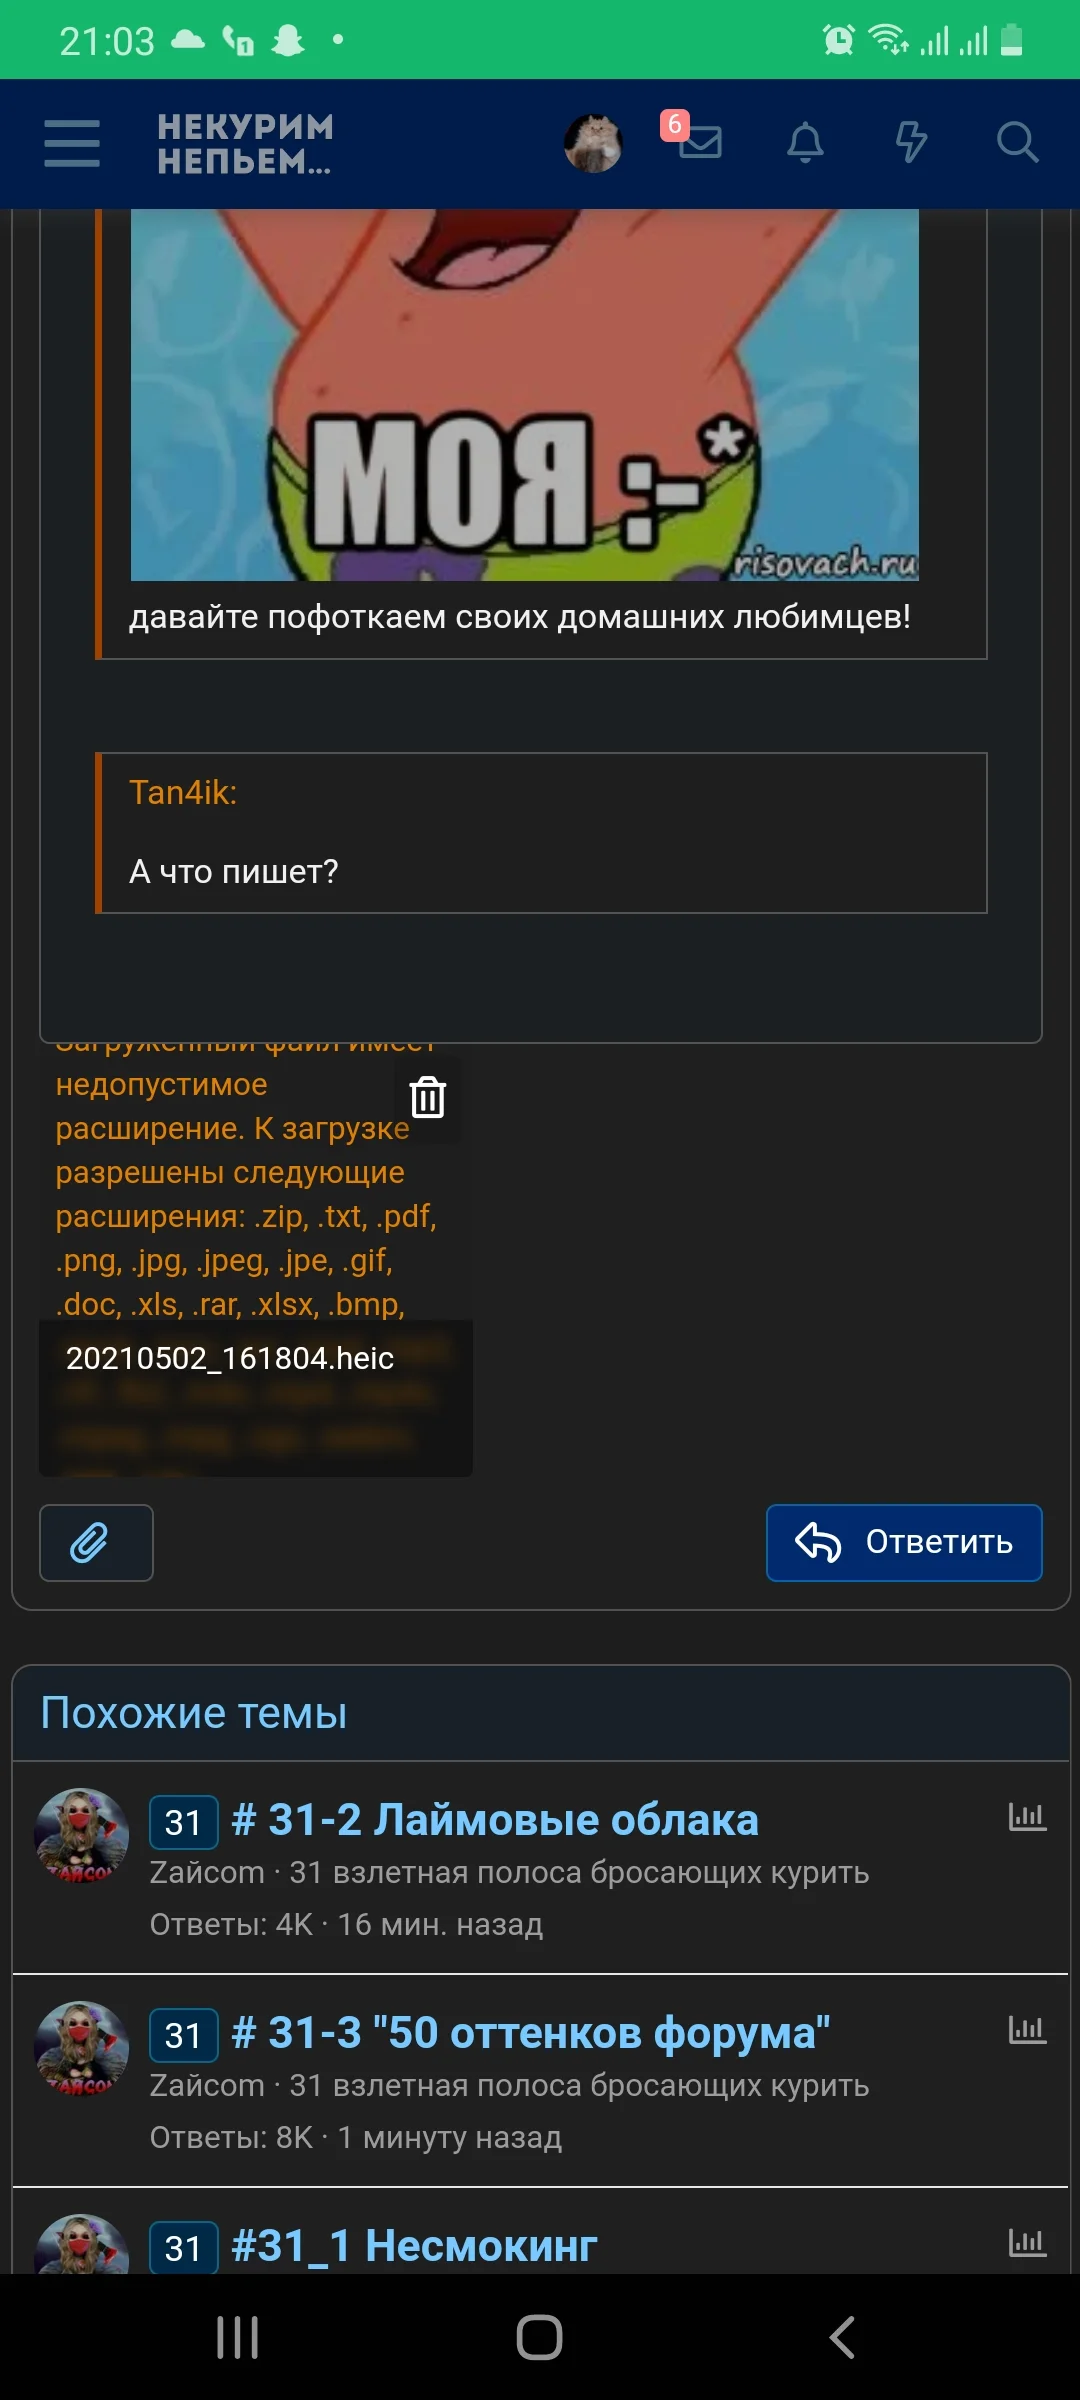Open the Некурим Непьем forum logo
This screenshot has height=2400, width=1080.
(245, 143)
